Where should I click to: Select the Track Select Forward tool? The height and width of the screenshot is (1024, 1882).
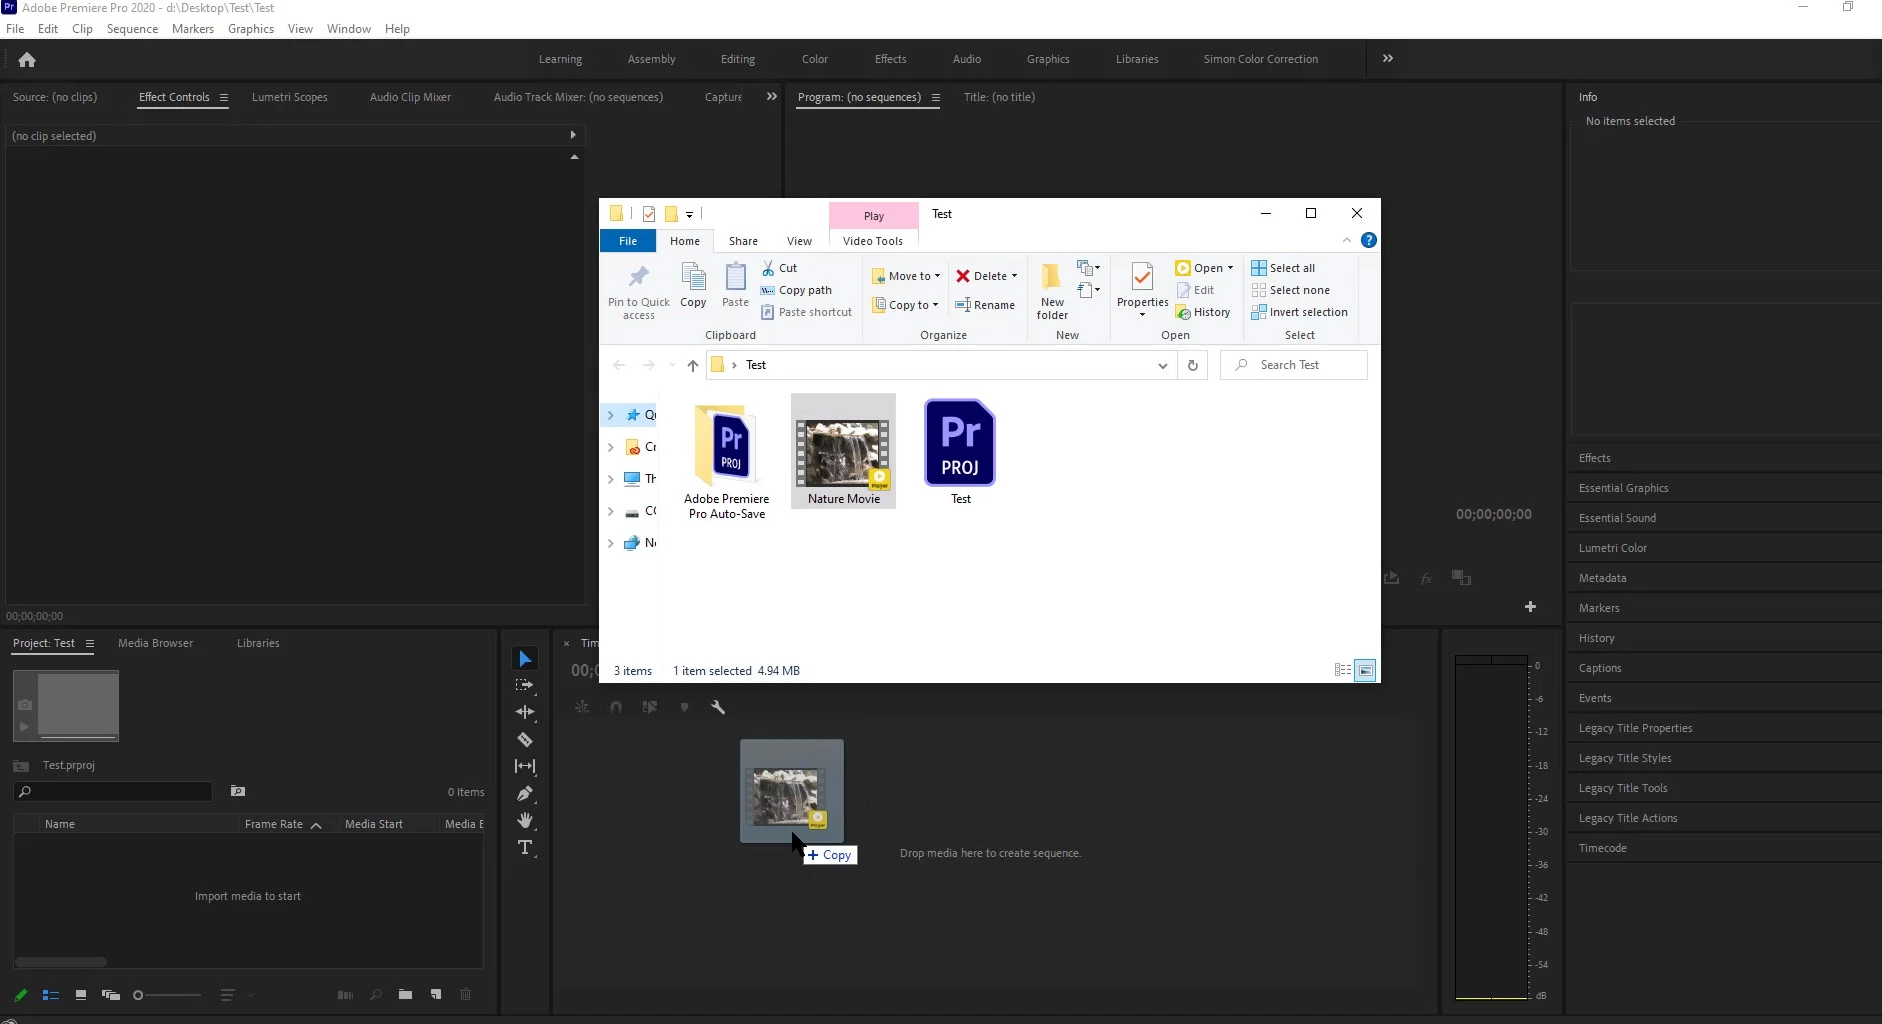click(x=525, y=685)
